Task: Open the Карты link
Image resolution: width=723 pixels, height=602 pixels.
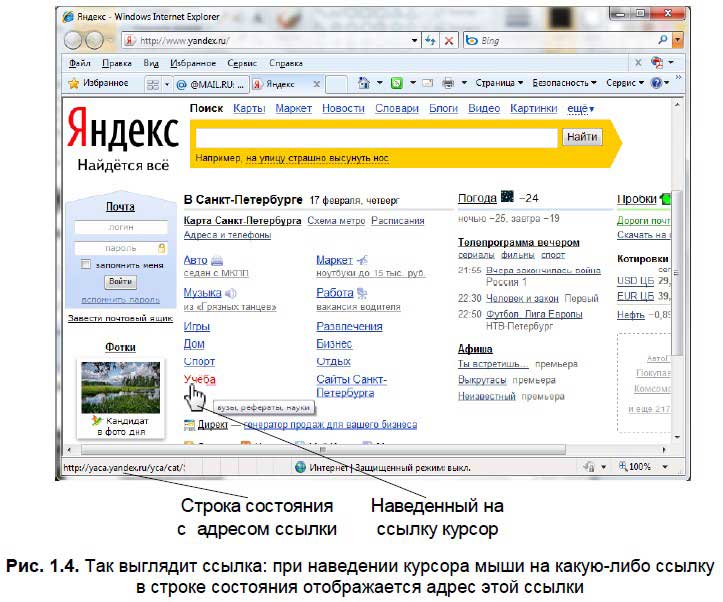Action: tap(249, 108)
